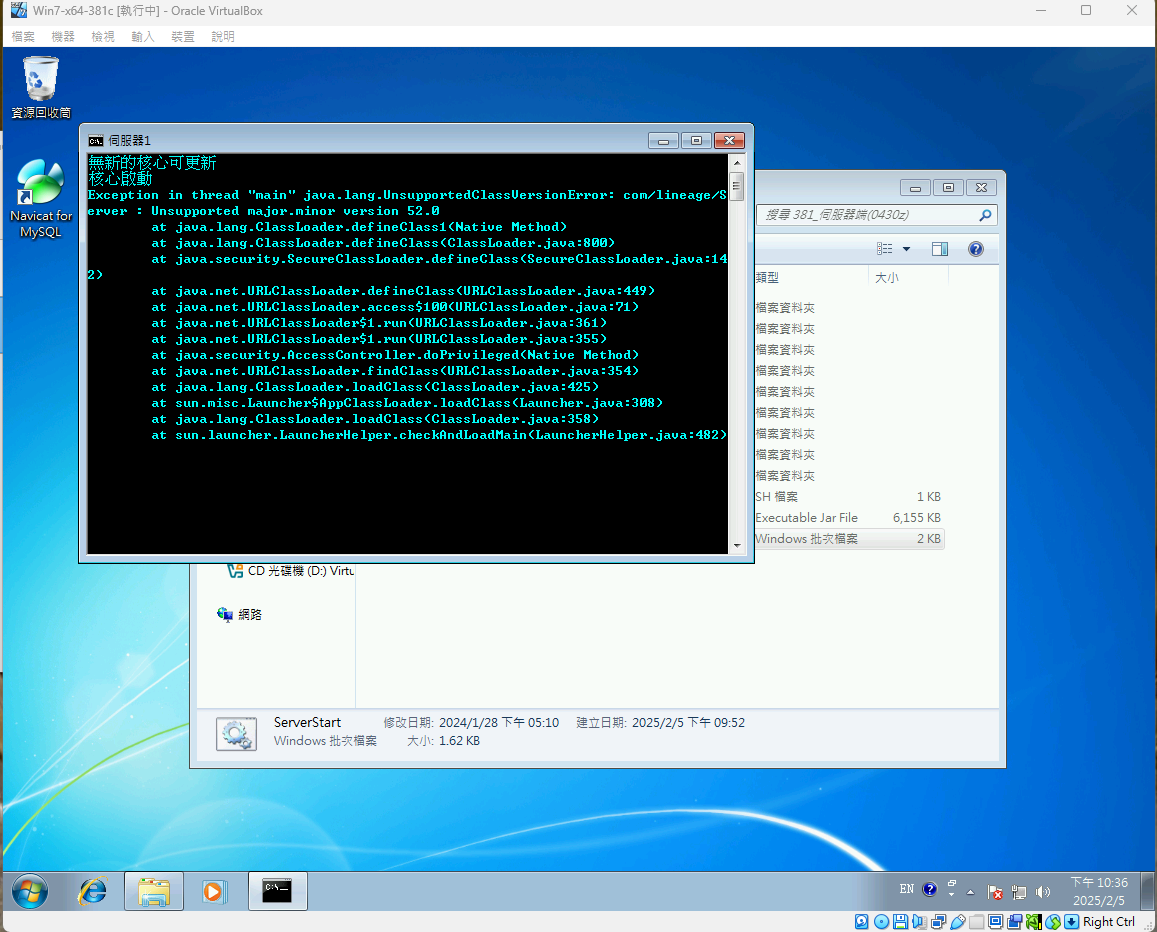This screenshot has width=1157, height=932.
Task: Click the ServerStart gear file icon in details pane
Action: point(236,733)
